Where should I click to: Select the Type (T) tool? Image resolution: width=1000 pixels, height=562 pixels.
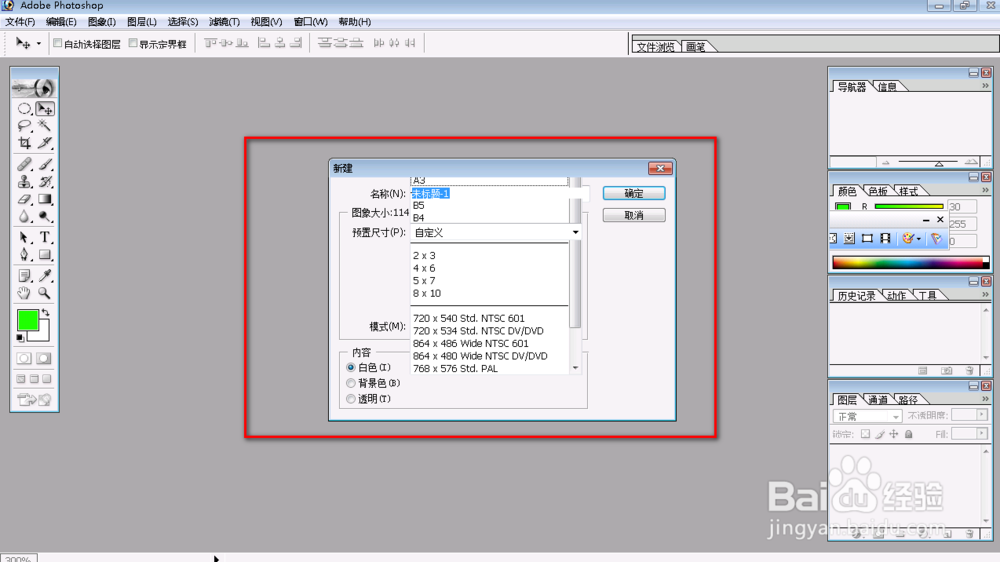pos(45,237)
